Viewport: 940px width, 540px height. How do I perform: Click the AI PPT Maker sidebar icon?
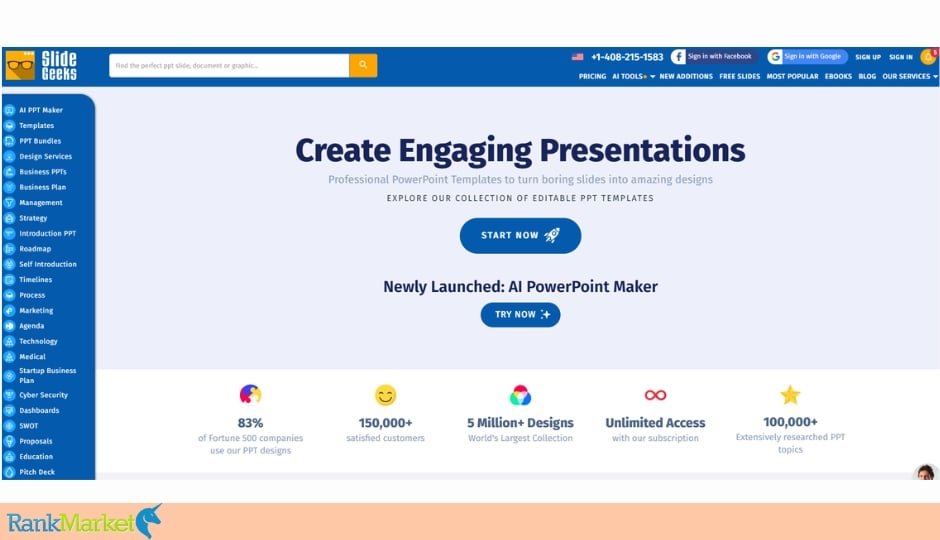10,110
